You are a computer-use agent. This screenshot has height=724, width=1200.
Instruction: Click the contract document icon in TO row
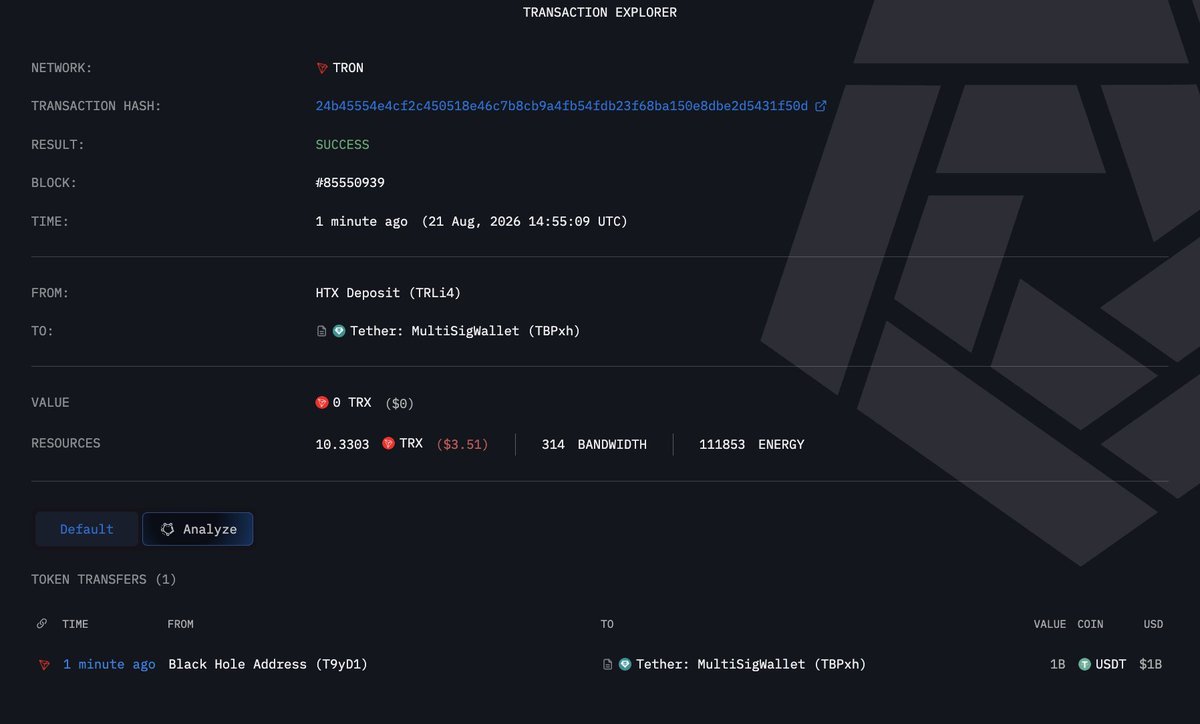tap(322, 331)
